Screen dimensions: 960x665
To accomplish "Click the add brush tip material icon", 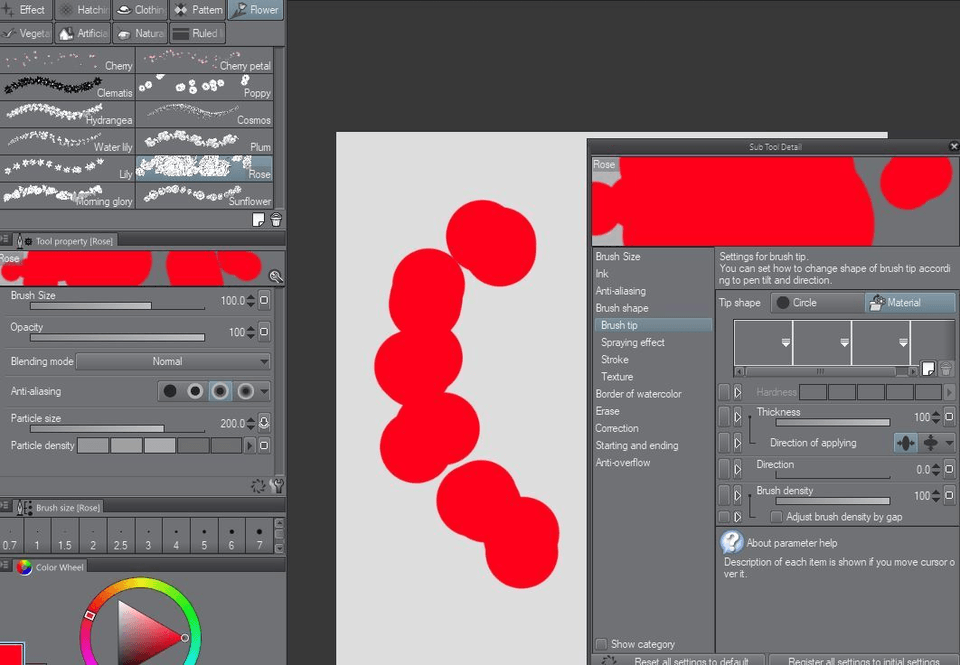I will point(927,369).
